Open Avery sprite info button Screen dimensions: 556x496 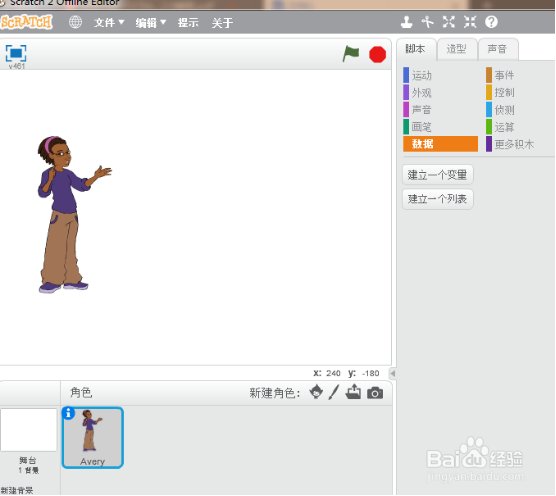68,413
